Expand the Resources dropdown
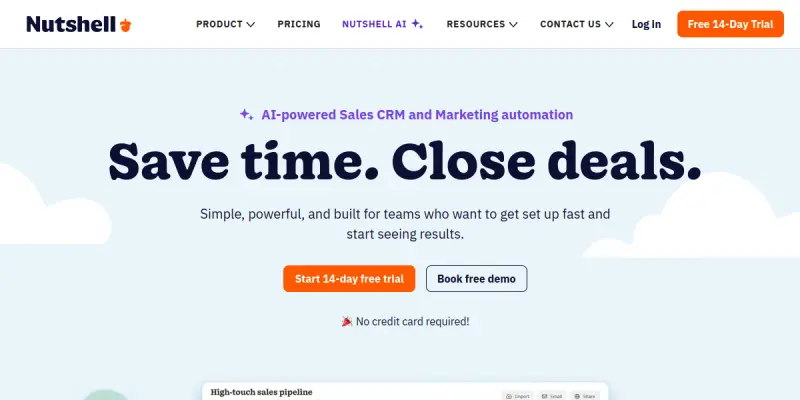 [482, 24]
